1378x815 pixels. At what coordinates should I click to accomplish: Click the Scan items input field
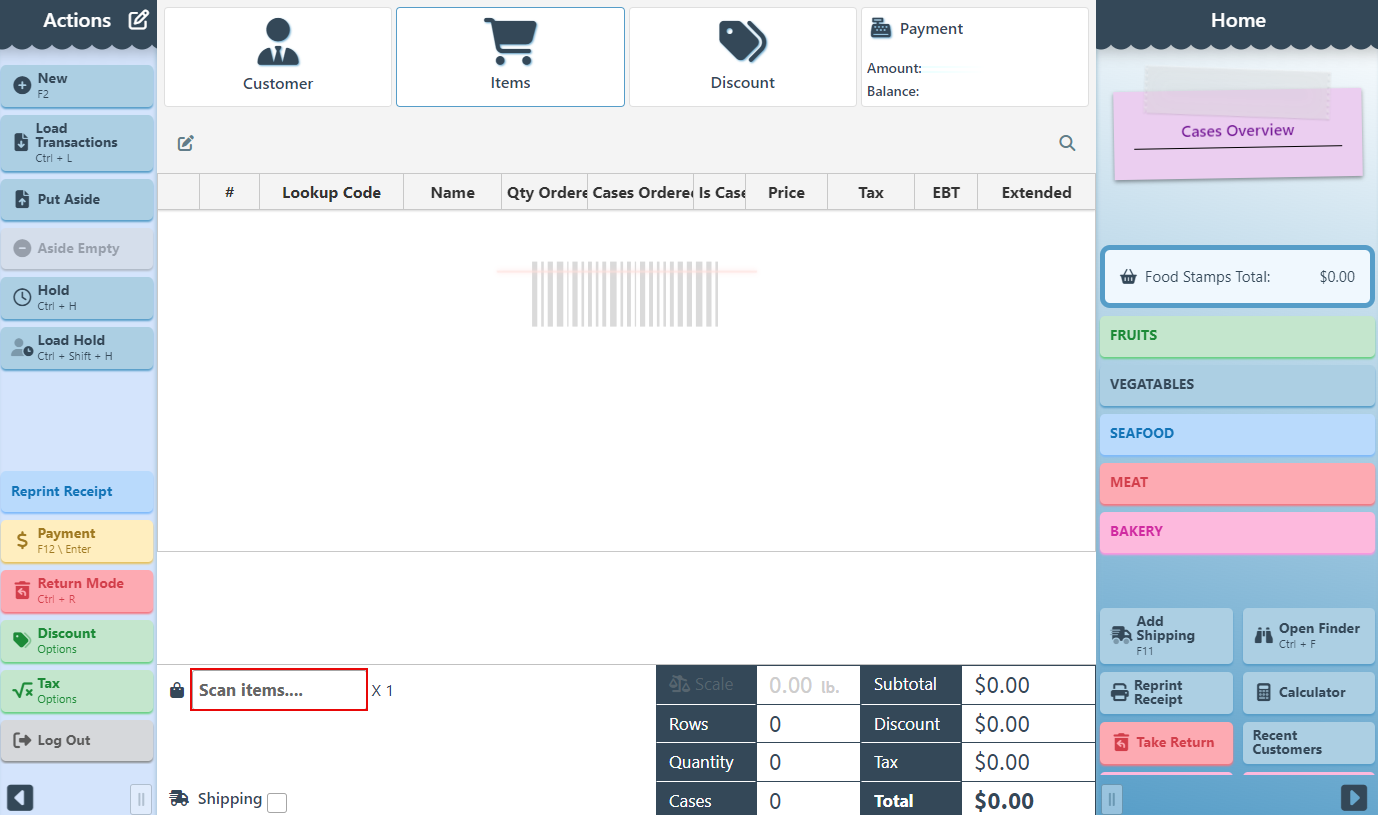coord(278,690)
